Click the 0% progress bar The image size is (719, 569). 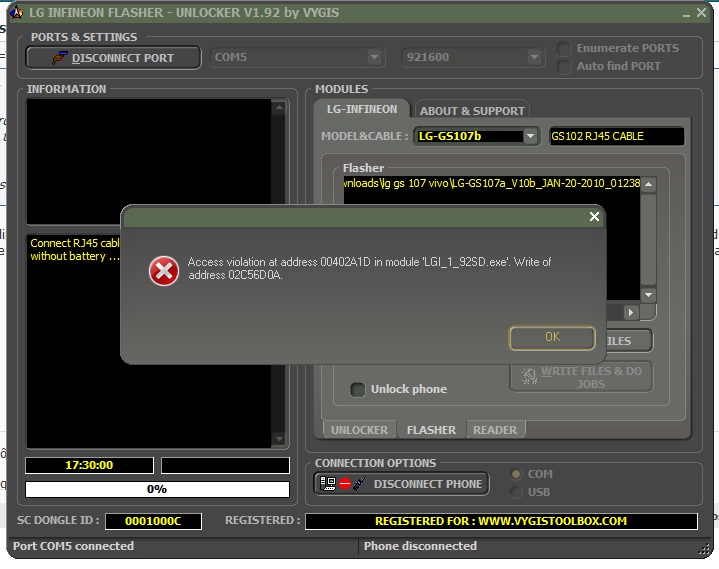[157, 489]
